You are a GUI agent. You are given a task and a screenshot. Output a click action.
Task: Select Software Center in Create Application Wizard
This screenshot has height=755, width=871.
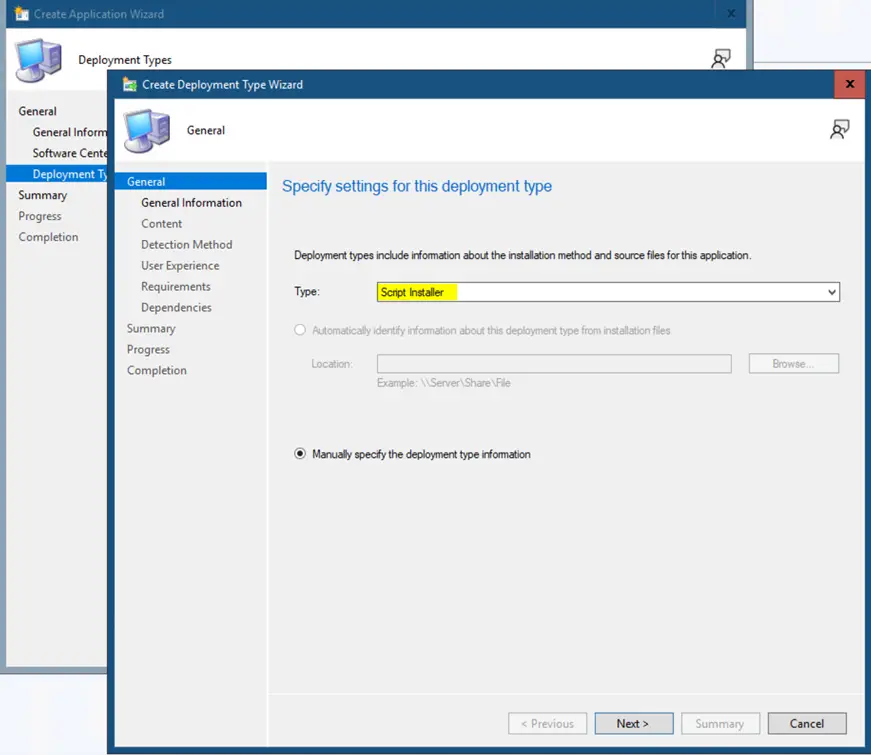click(69, 153)
